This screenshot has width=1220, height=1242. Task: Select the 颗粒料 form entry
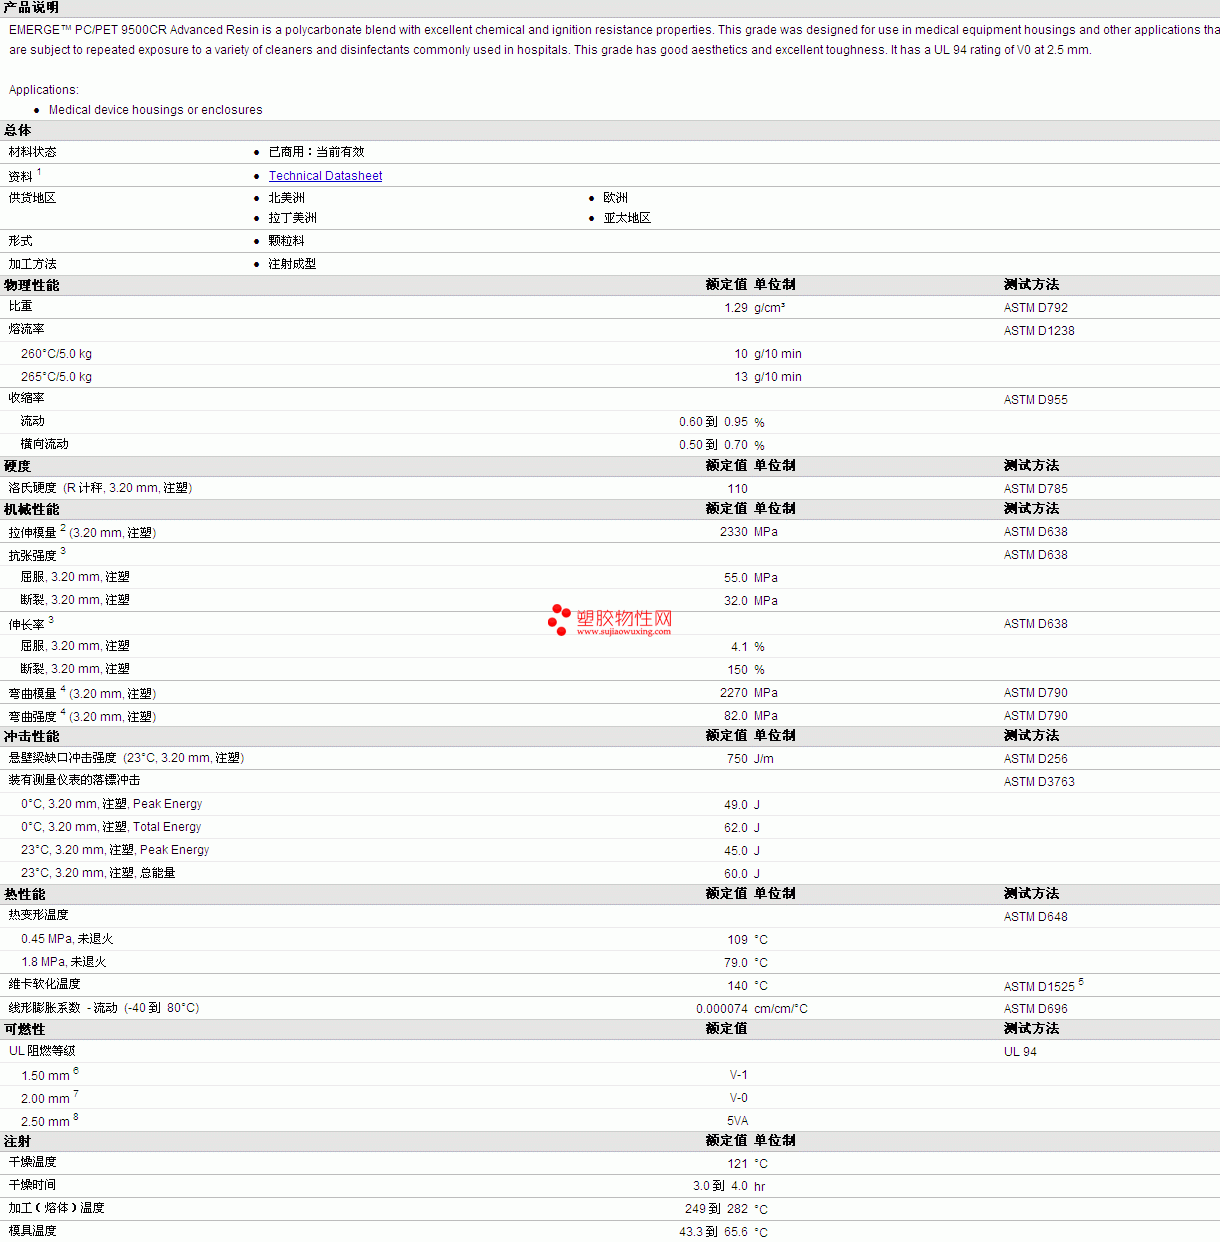[286, 241]
